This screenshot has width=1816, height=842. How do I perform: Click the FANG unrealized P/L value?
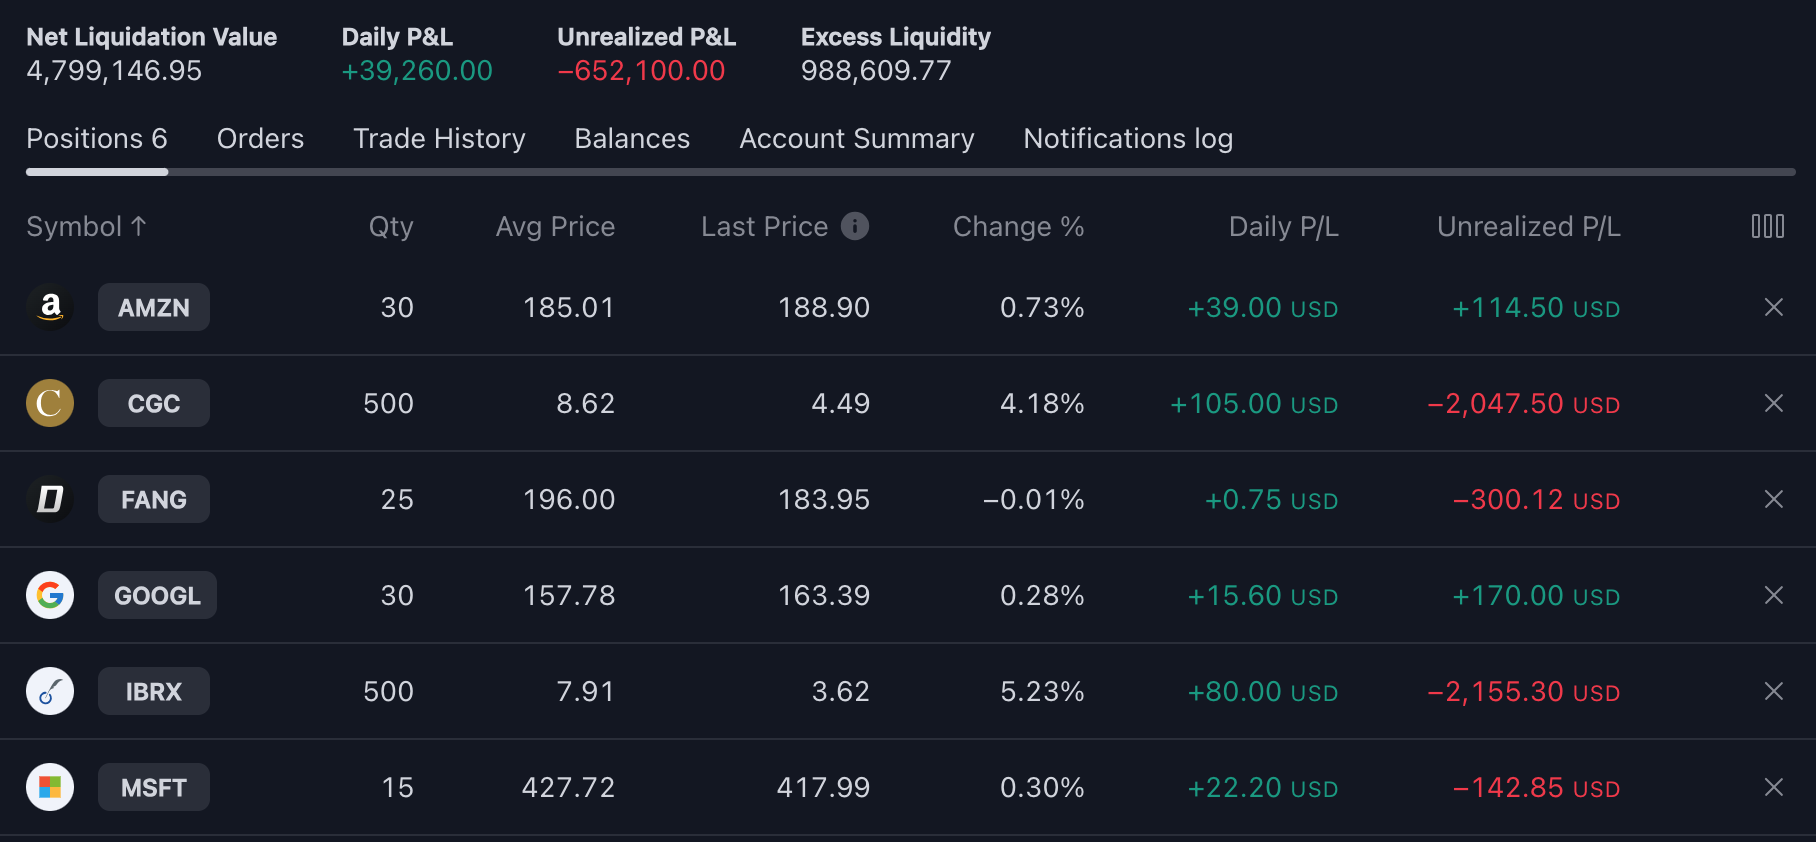tap(1536, 499)
